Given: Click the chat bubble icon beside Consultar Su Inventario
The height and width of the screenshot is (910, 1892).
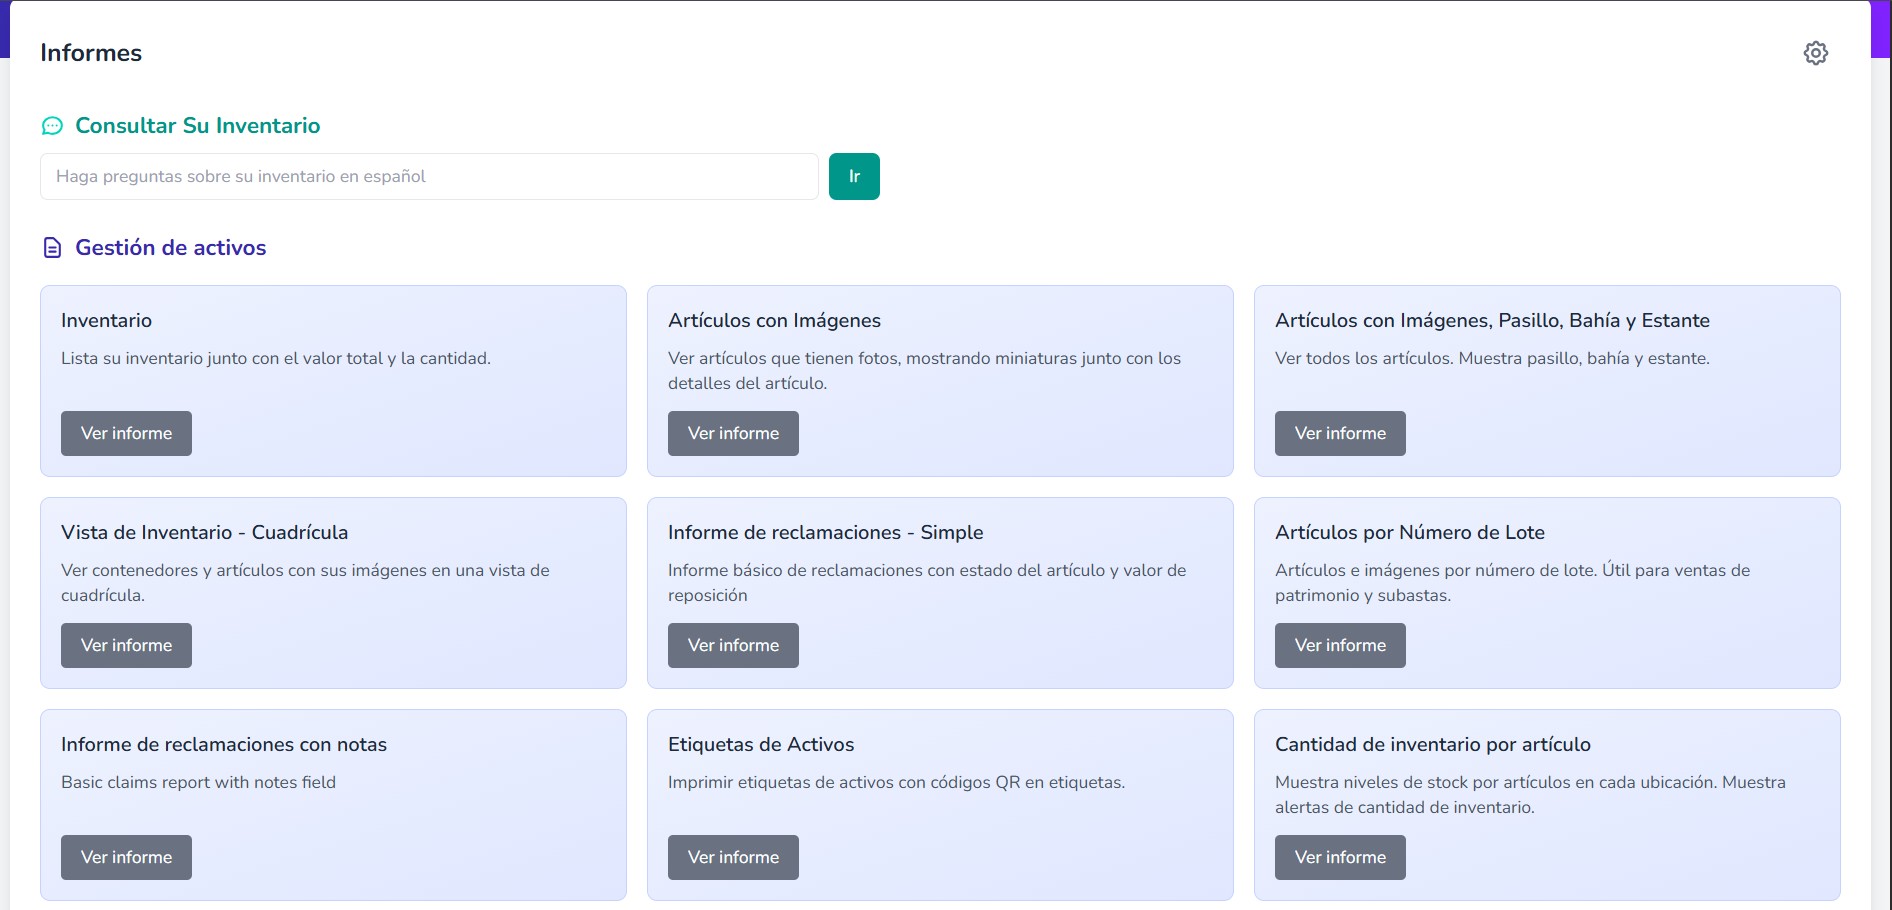Looking at the screenshot, I should [x=52, y=126].
